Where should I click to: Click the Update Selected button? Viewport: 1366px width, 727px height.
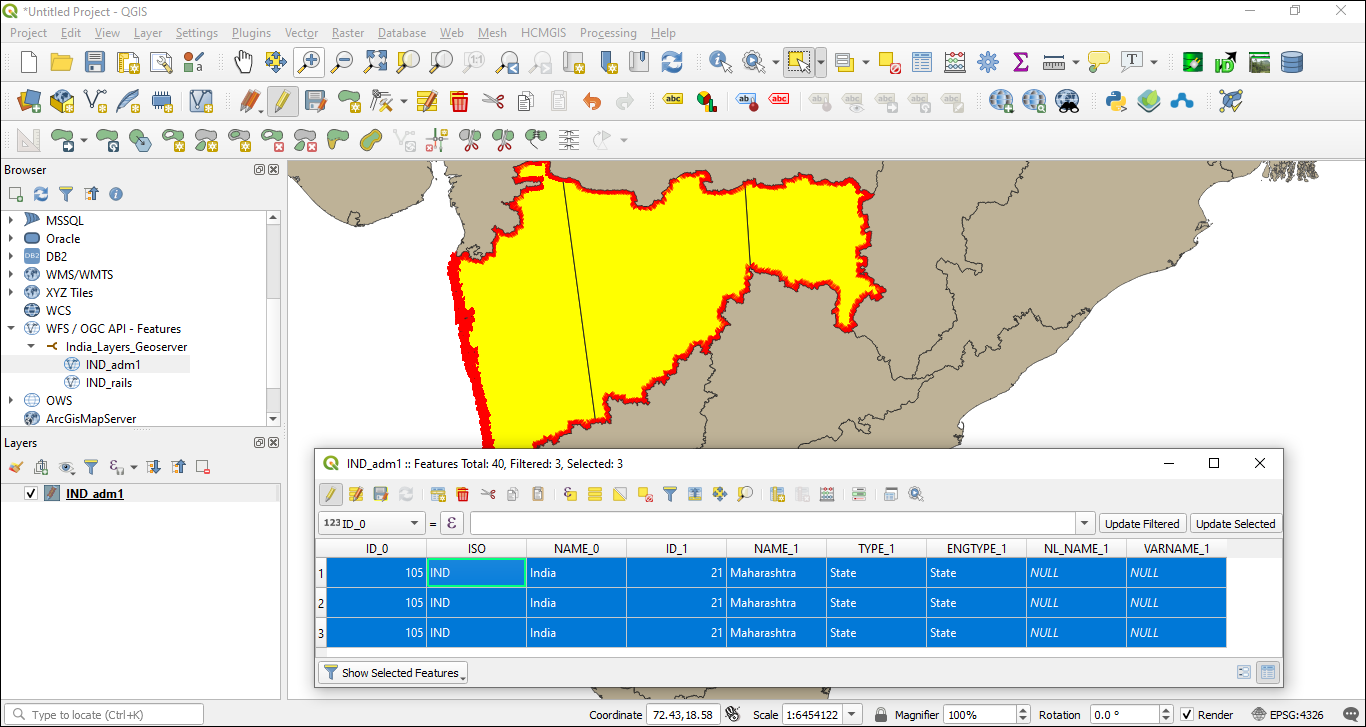[1235, 523]
